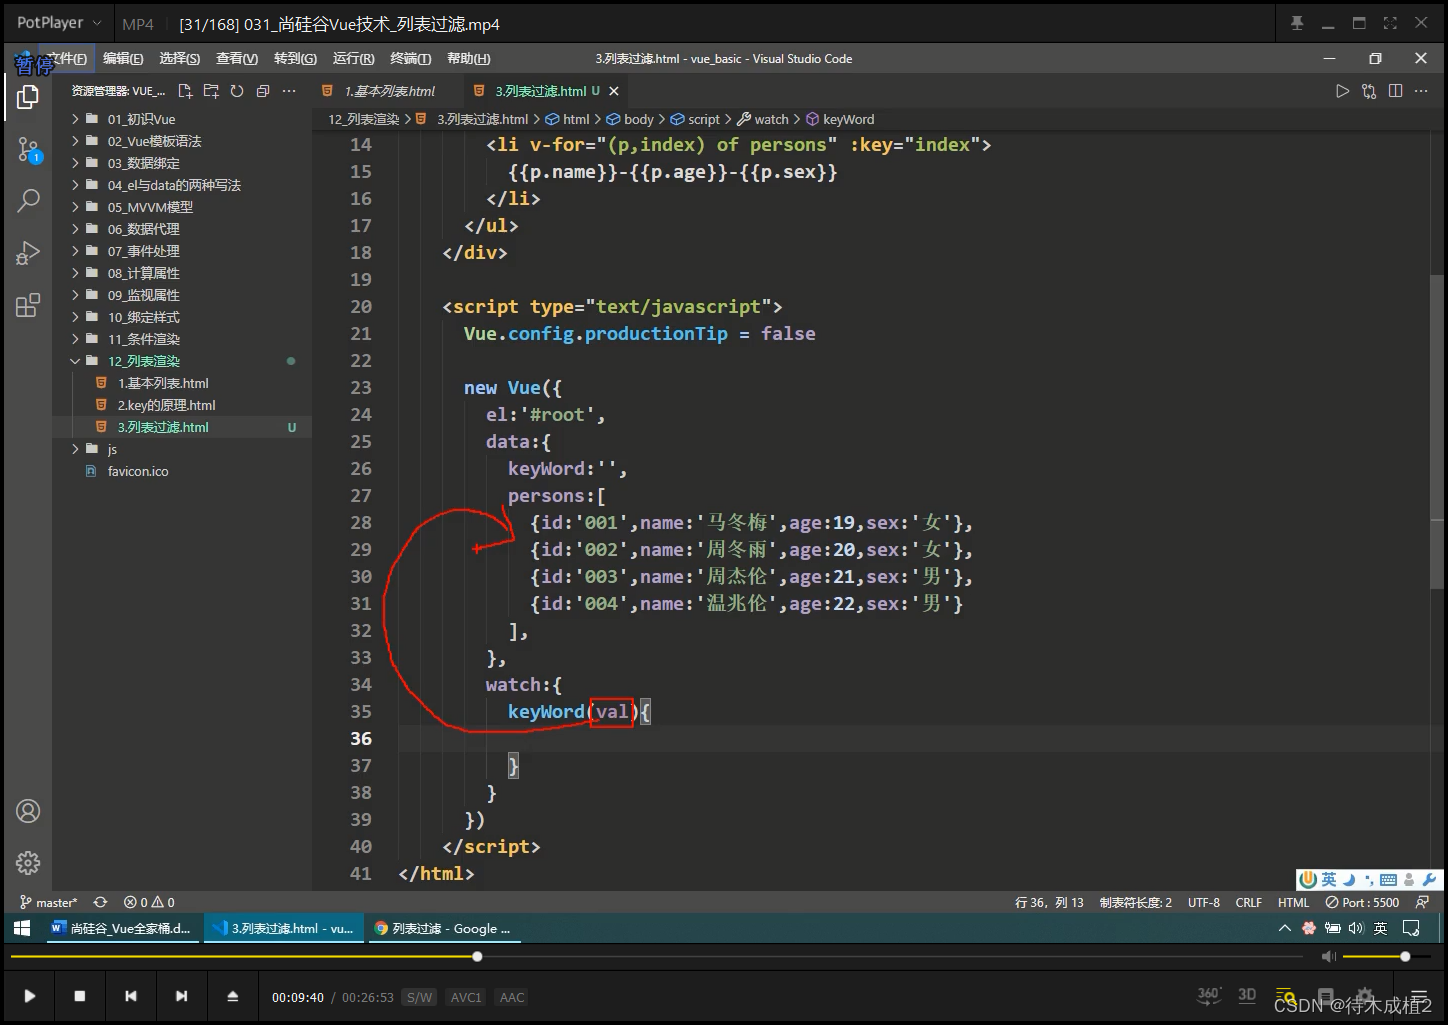
Task: Click the open file eject button
Action: (x=232, y=996)
